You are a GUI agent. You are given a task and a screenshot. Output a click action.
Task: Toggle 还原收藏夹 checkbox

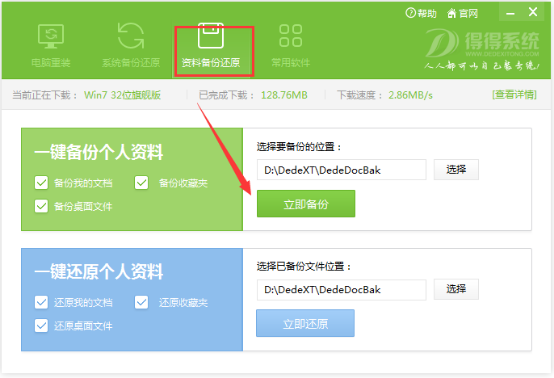[x=141, y=302]
